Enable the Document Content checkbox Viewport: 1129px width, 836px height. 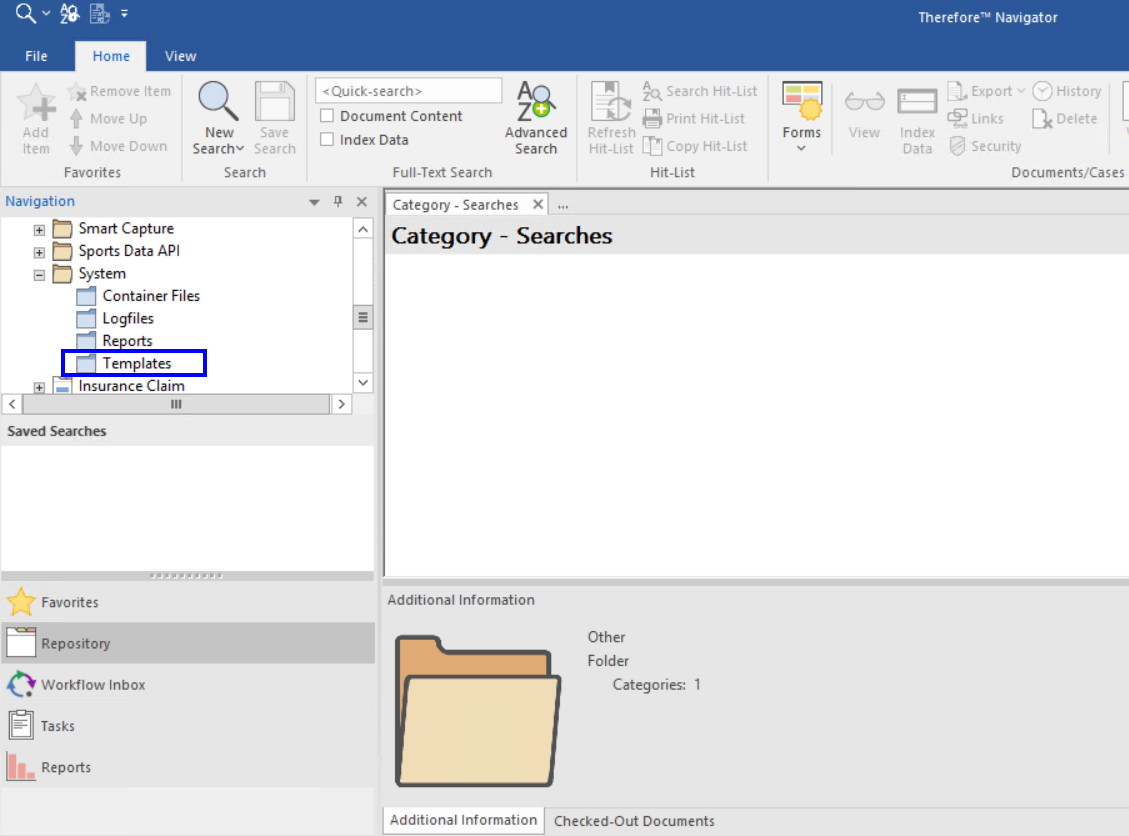coord(327,116)
